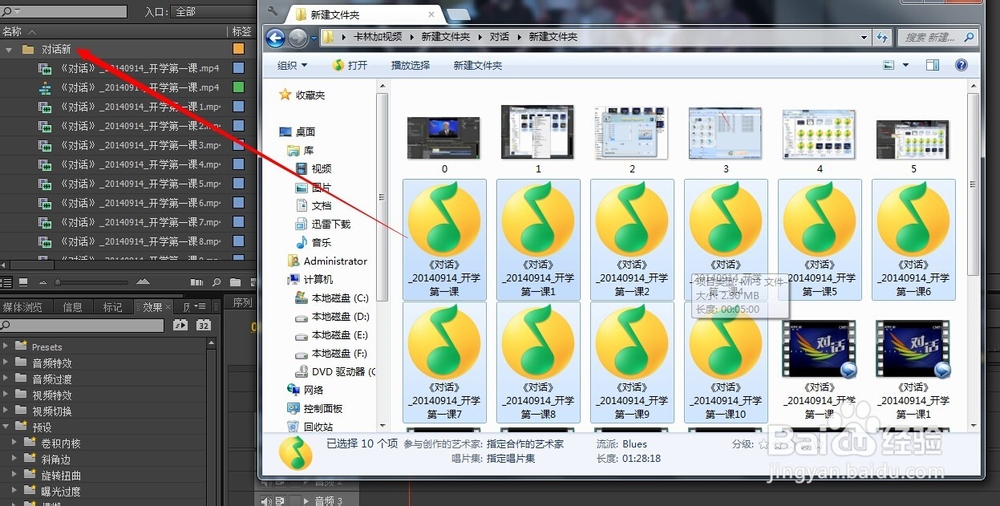Image resolution: width=1000 pixels, height=506 pixels.
Task: Collapse the 预设 folder
Action: click(x=6, y=427)
